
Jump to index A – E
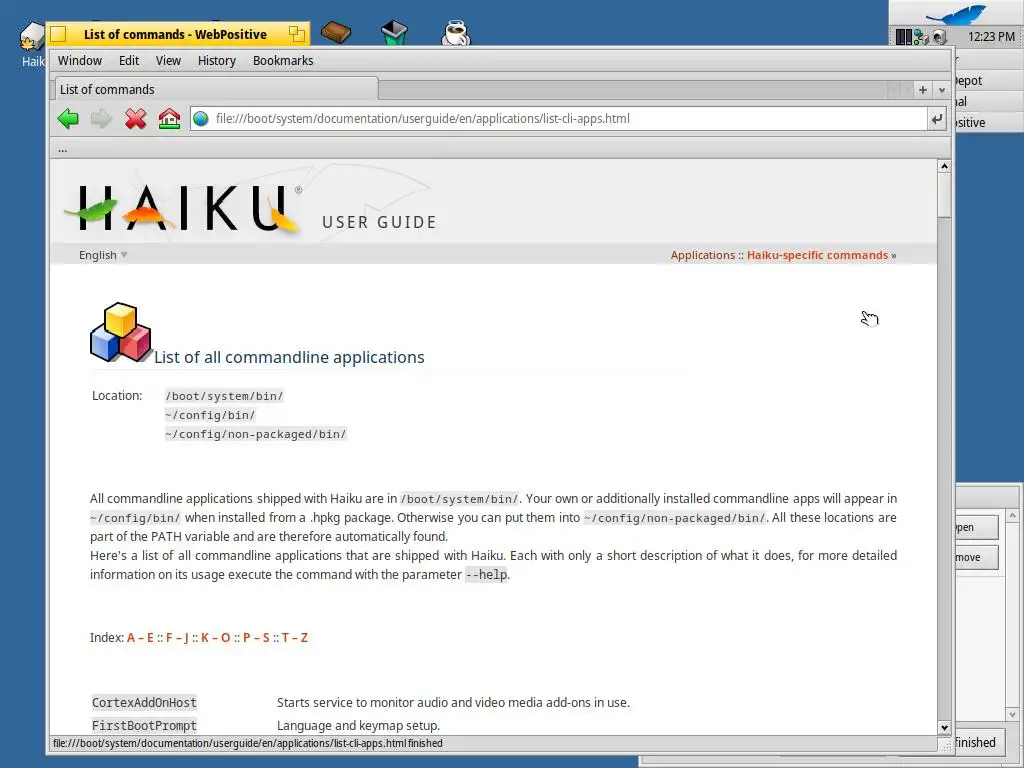[x=140, y=638]
